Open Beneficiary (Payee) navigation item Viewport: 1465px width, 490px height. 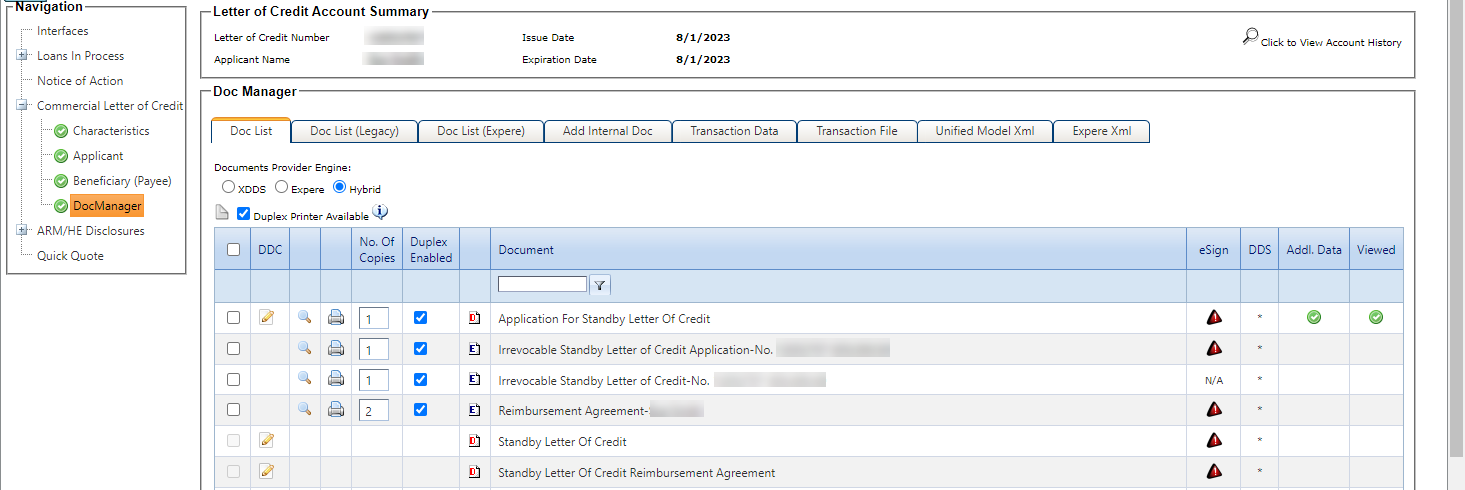tap(122, 181)
